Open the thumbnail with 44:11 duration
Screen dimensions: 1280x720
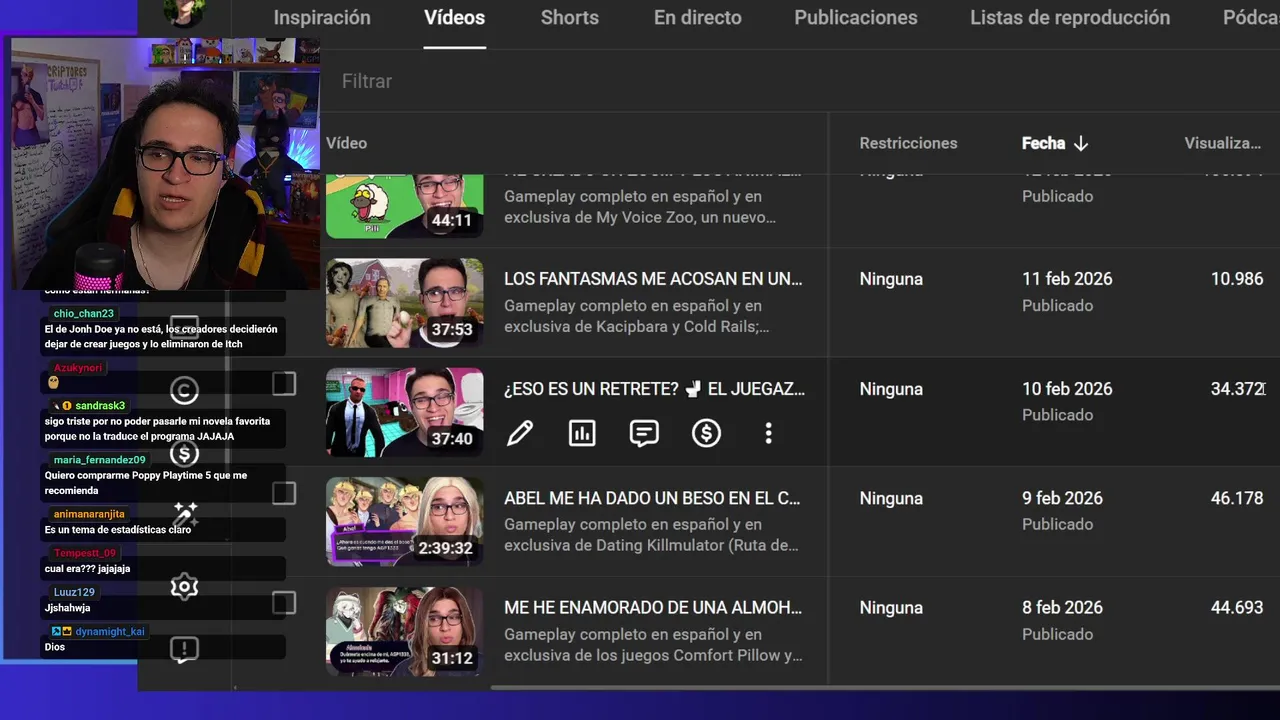point(404,206)
